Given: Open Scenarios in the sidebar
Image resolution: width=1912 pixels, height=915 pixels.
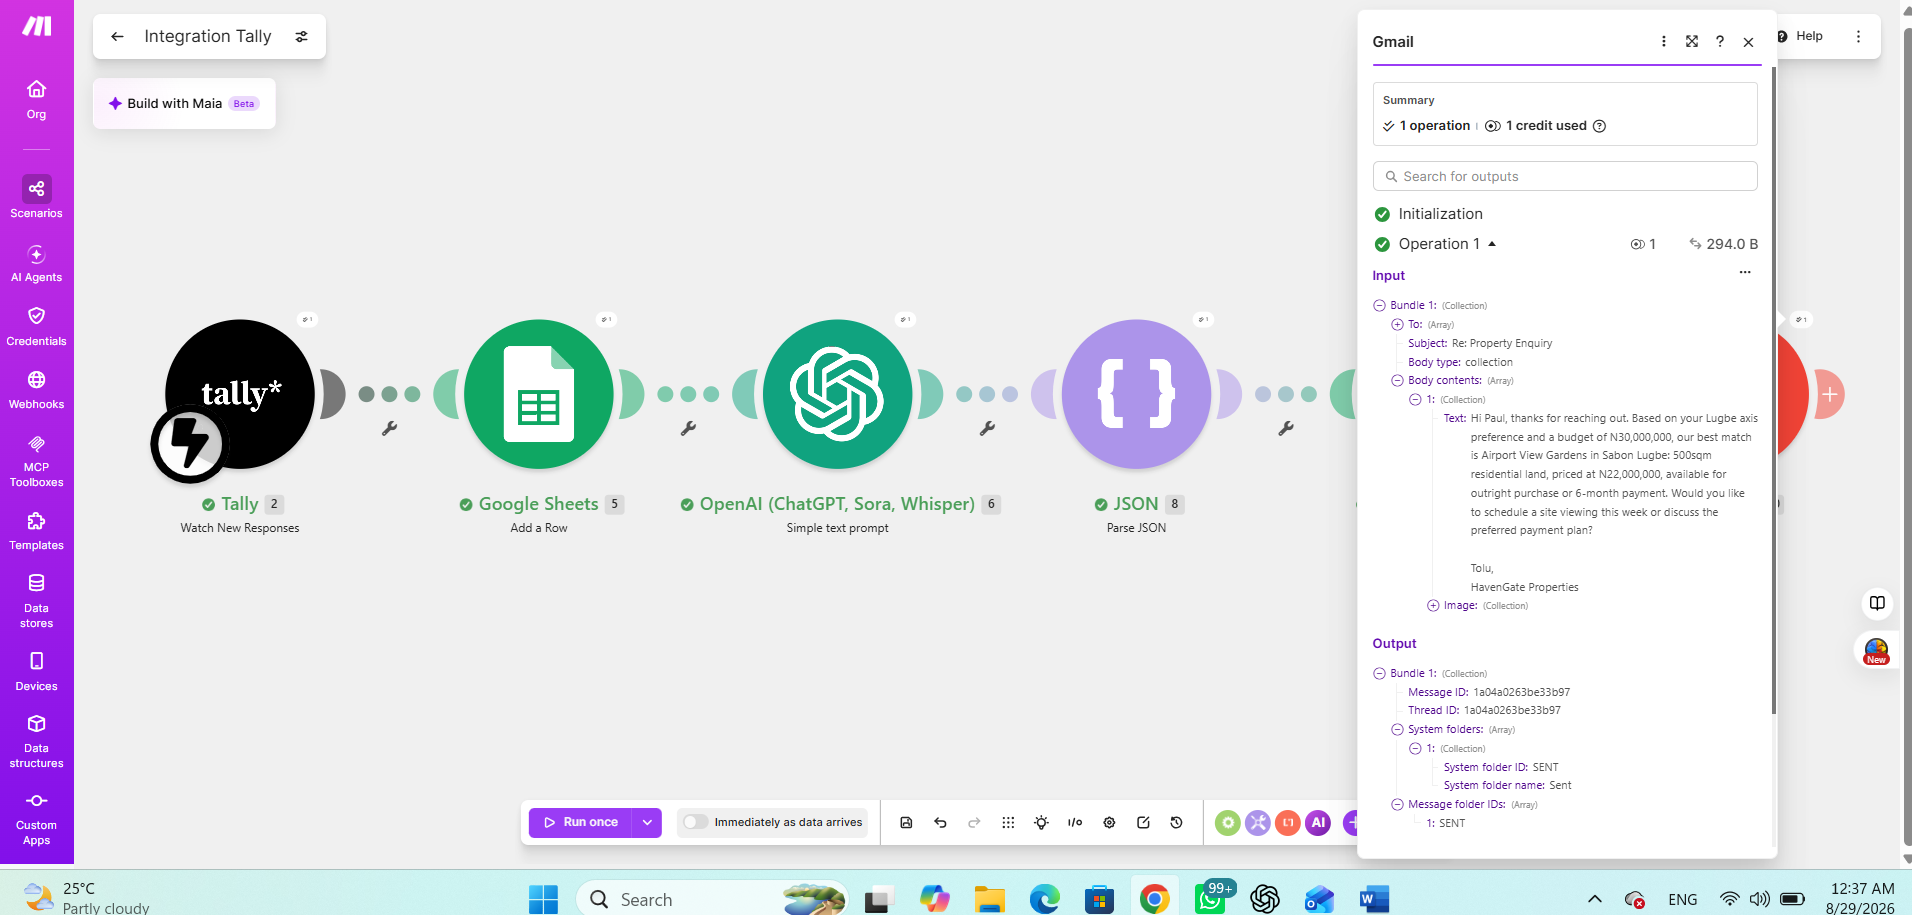Looking at the screenshot, I should coord(36,197).
